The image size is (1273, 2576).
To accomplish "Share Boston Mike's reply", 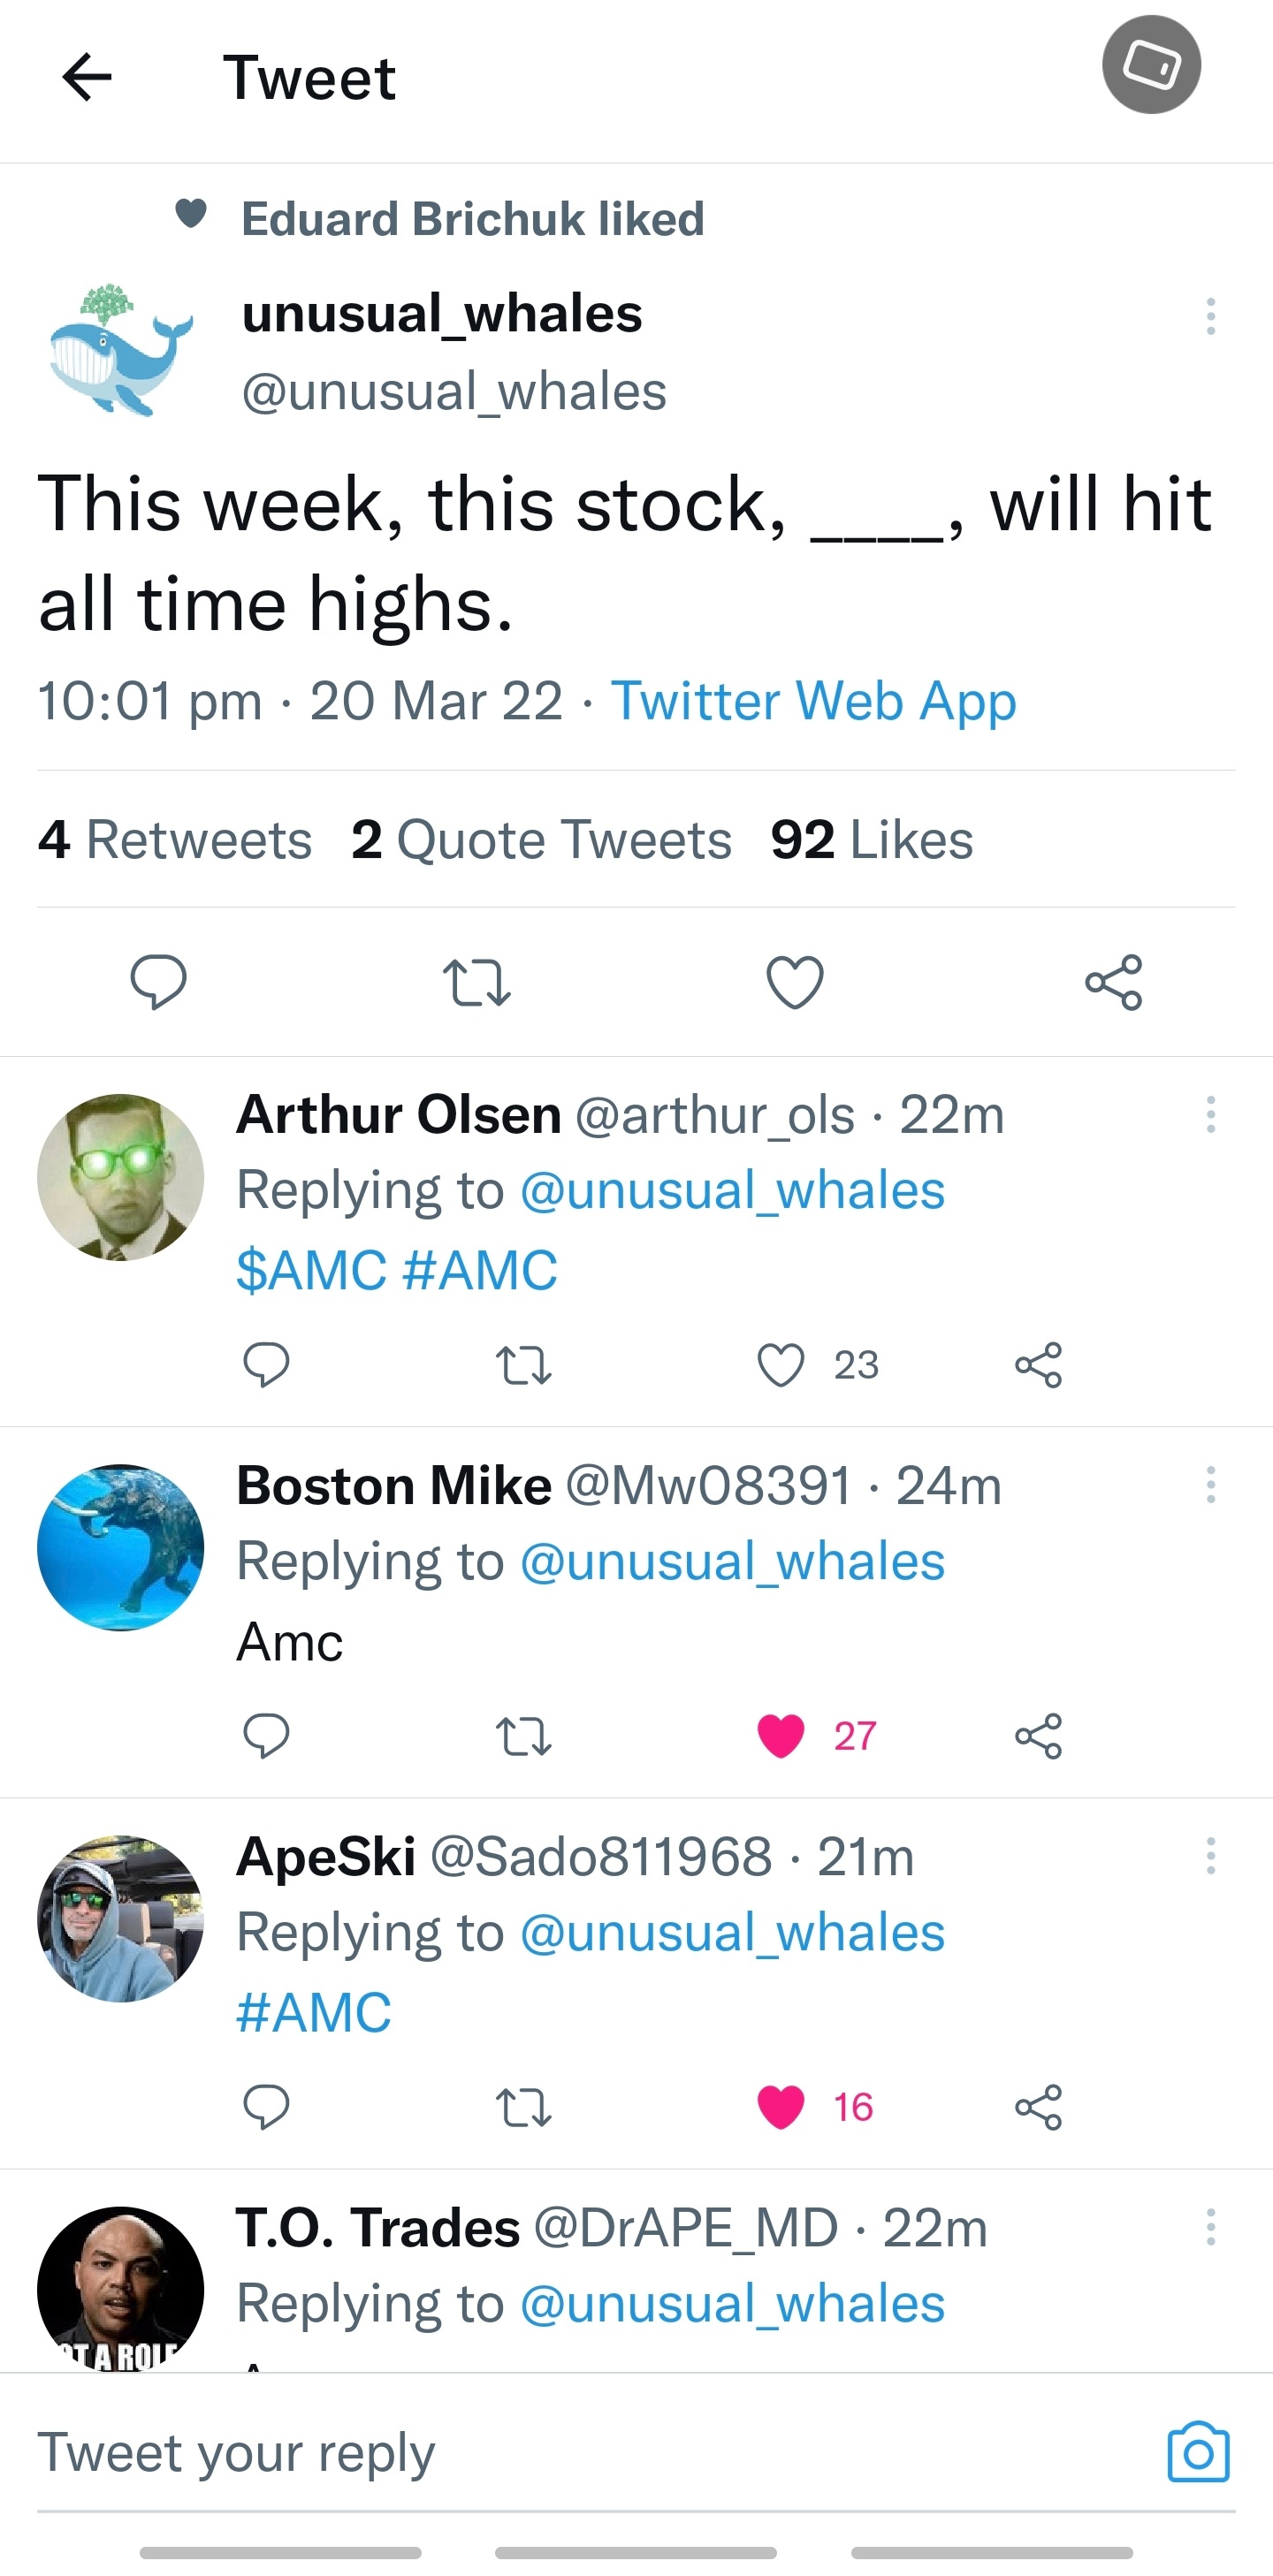I will point(1038,1736).
